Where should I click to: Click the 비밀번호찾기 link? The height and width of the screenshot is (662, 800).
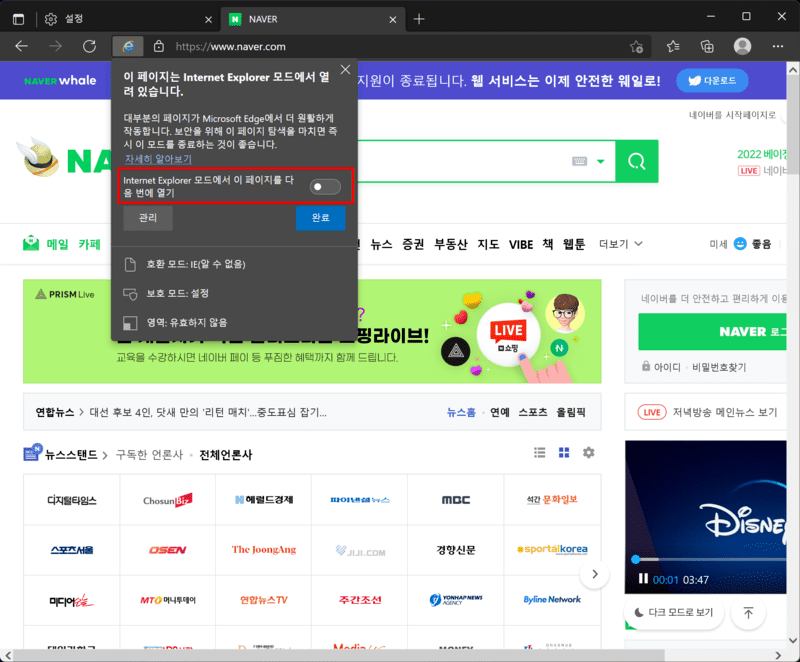pyautogui.click(x=719, y=367)
